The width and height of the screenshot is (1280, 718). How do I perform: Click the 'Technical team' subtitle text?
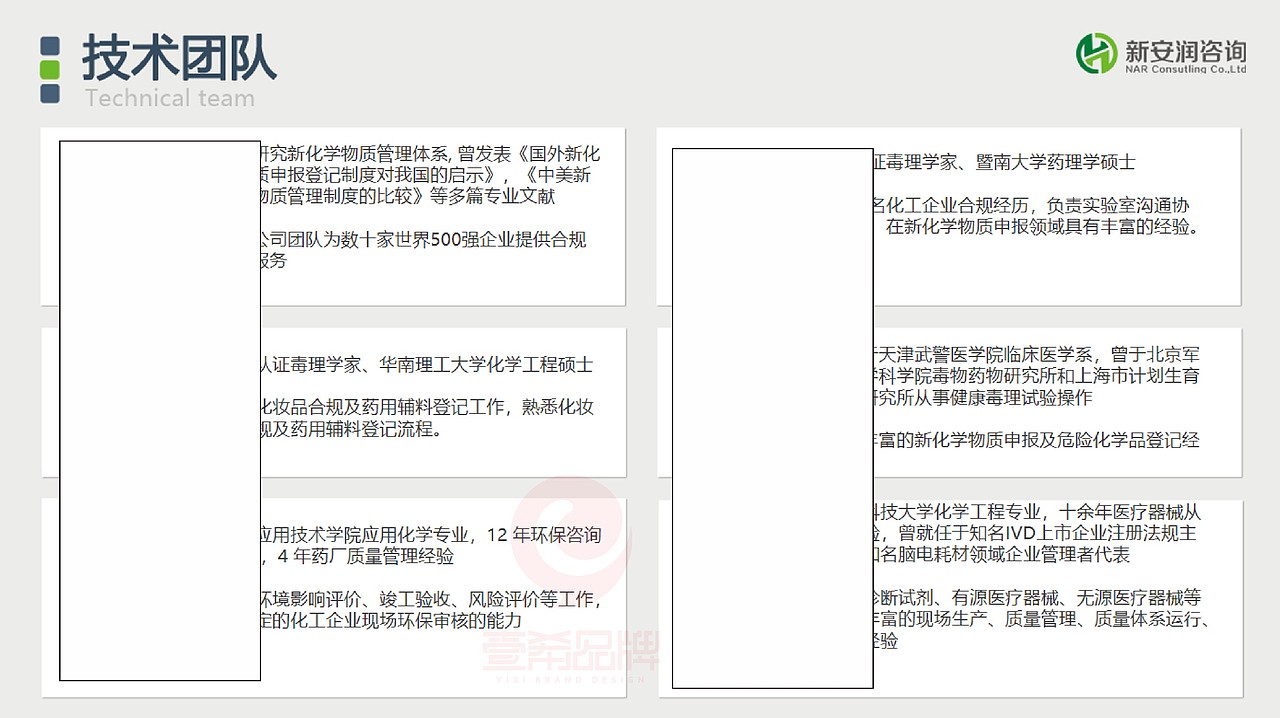pos(170,98)
